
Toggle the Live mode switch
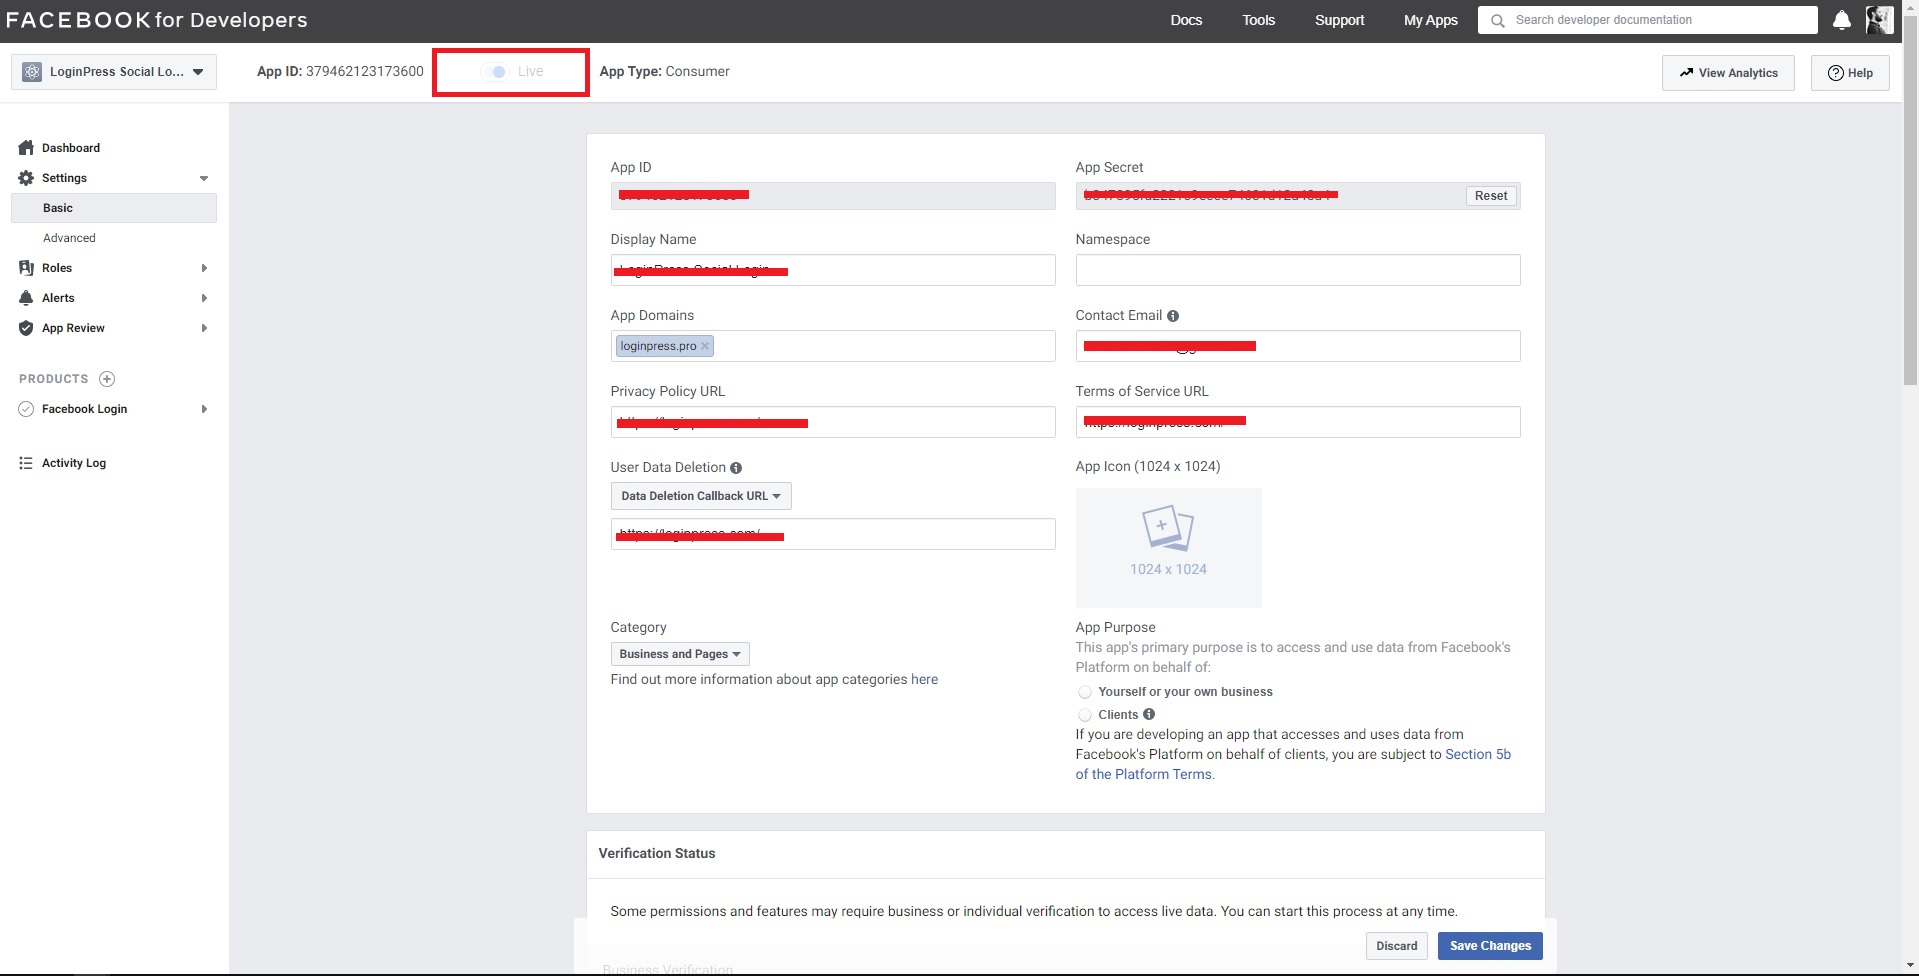[x=495, y=72]
